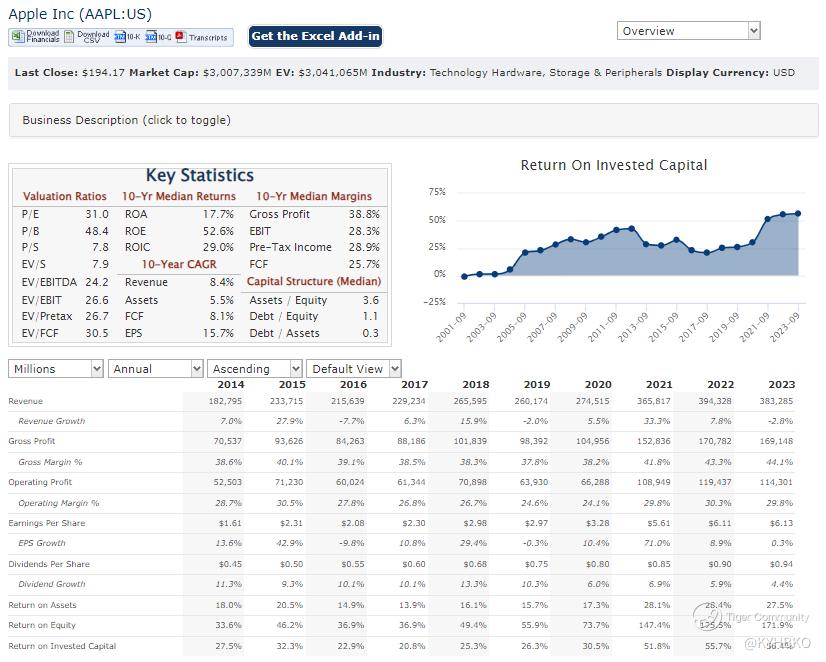Click the Key Statistics table heading
Viewport: 826px width, 662px height.
(200, 176)
